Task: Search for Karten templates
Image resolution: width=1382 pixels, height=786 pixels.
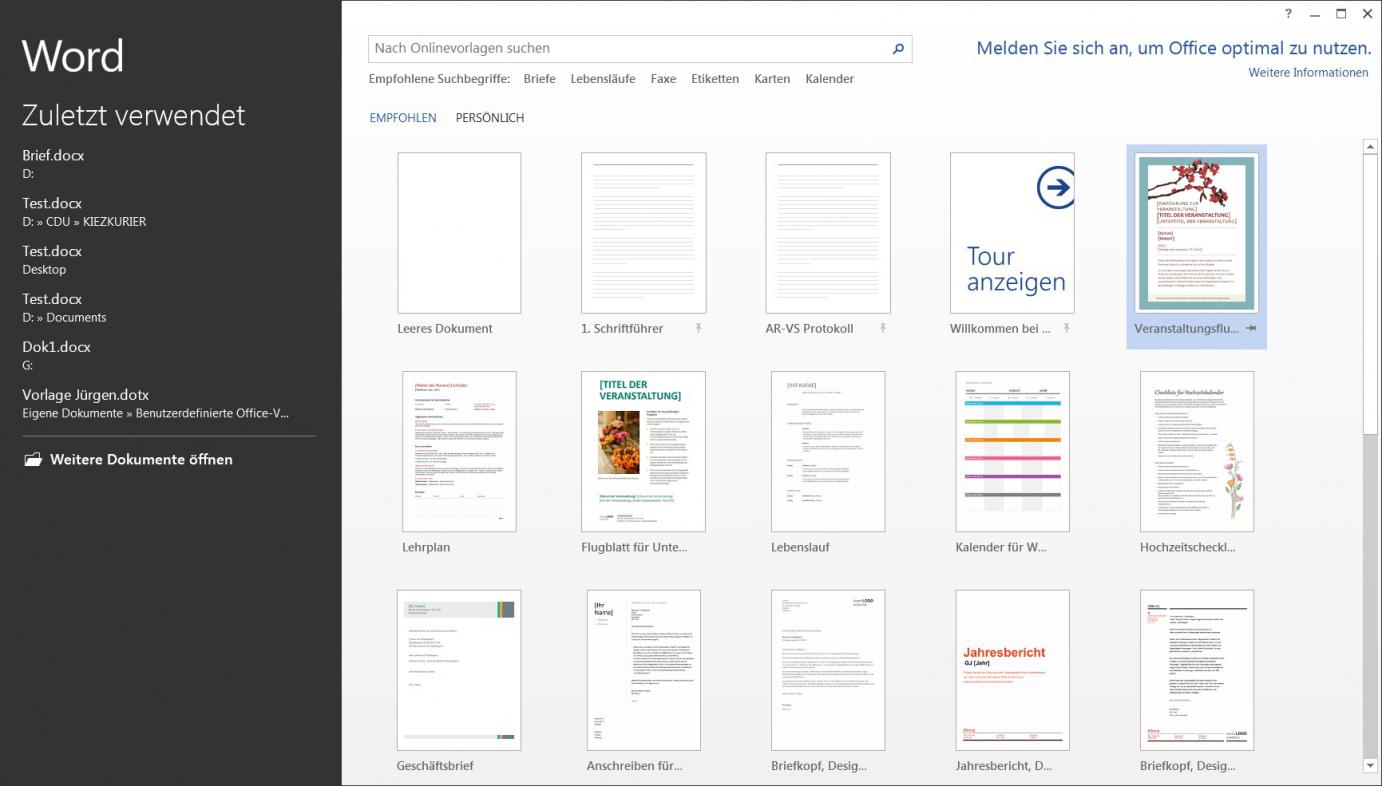Action: pyautogui.click(x=772, y=79)
